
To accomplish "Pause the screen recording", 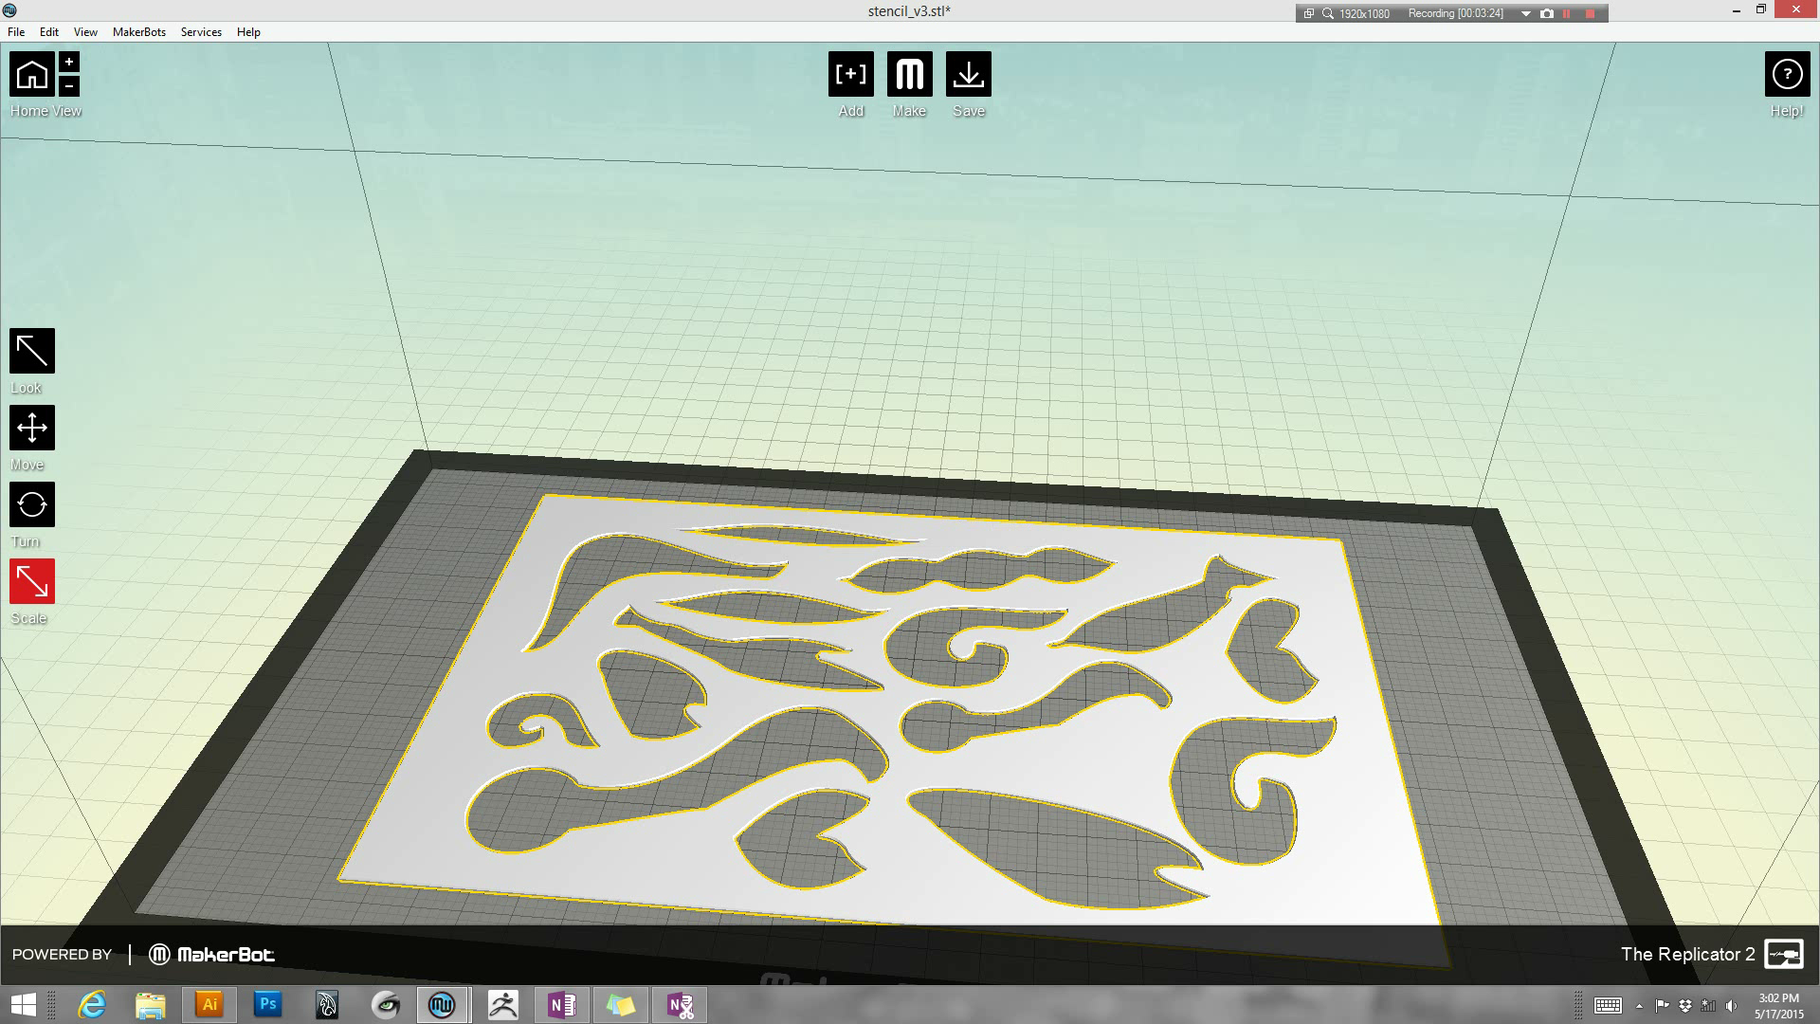I will pos(1565,13).
